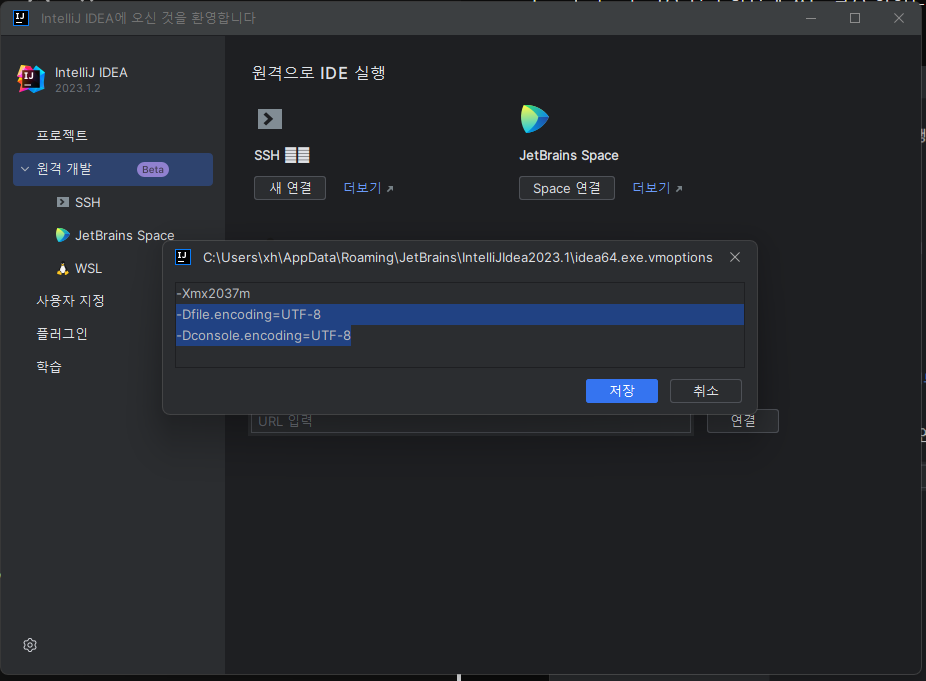Select WSL in sidebar tree
The height and width of the screenshot is (681, 926).
pyautogui.click(x=80, y=268)
